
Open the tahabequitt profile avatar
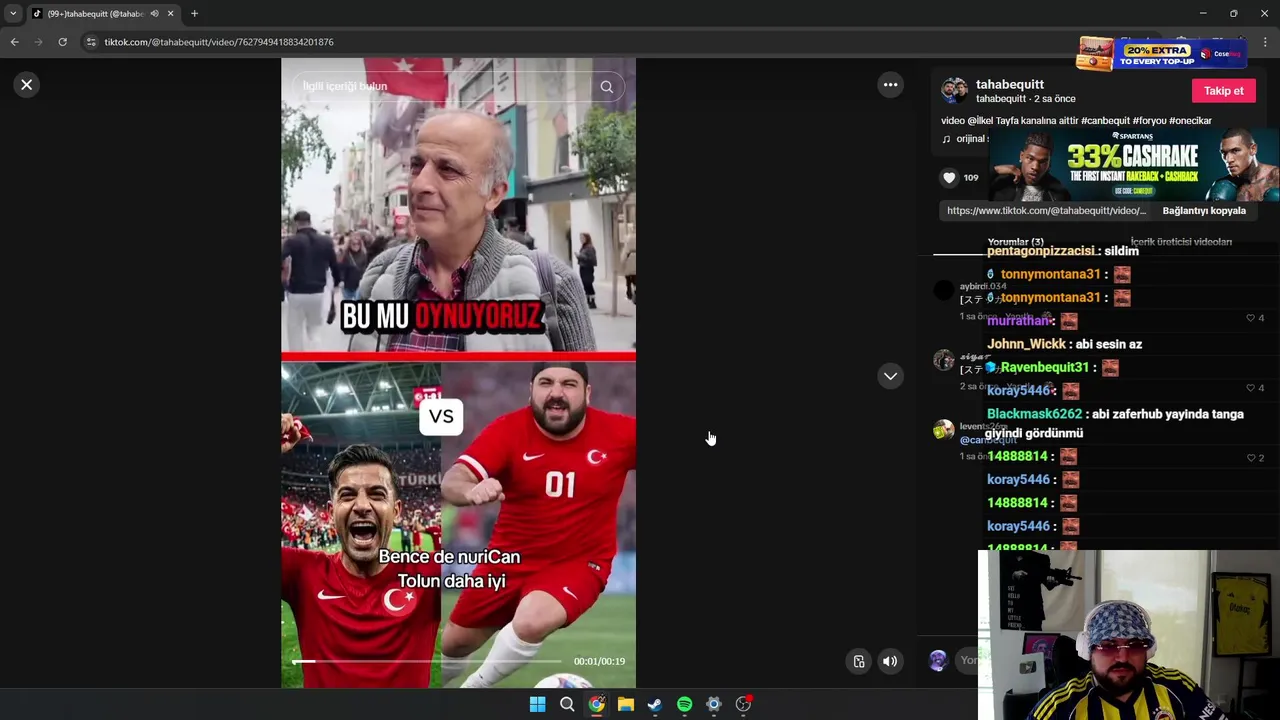click(954, 91)
